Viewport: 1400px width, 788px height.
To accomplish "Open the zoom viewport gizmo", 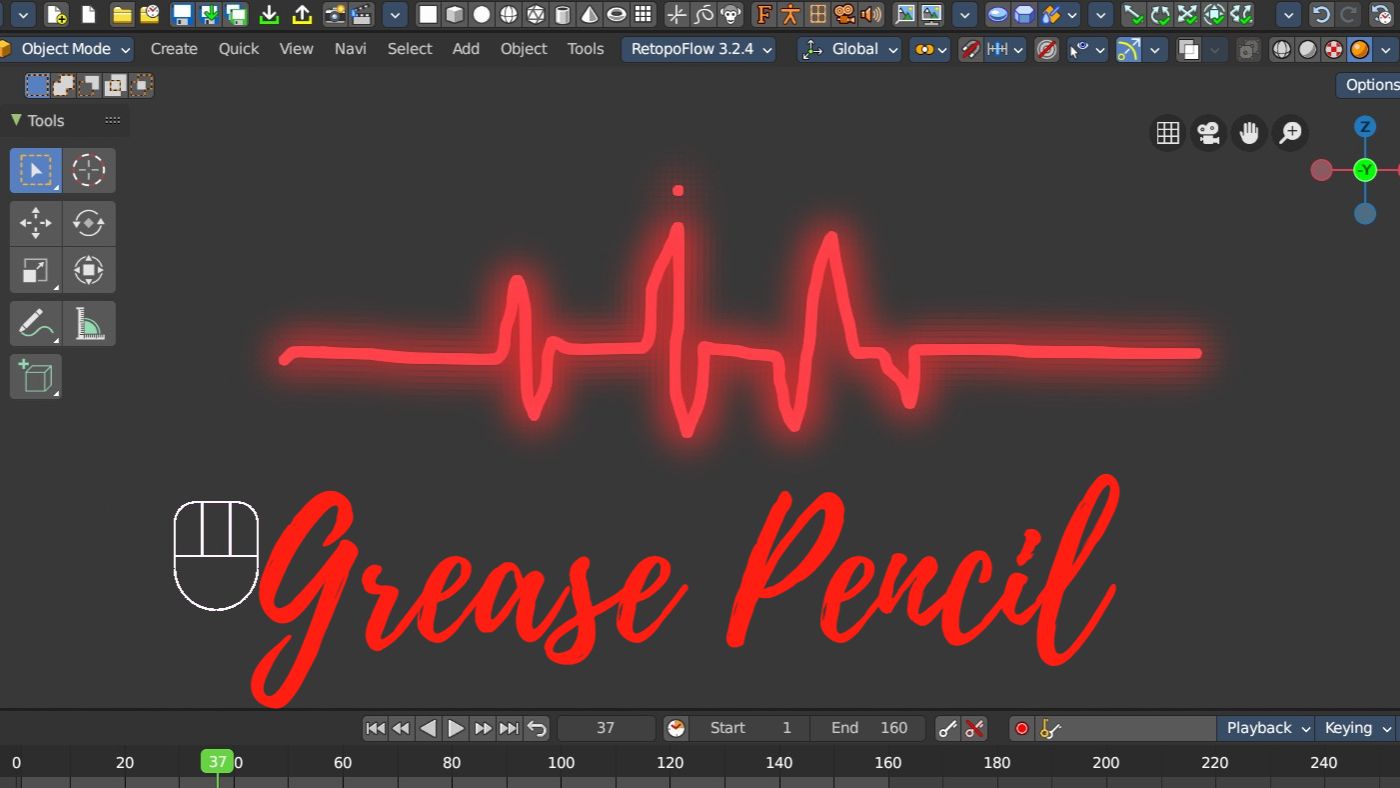I will click(1291, 132).
